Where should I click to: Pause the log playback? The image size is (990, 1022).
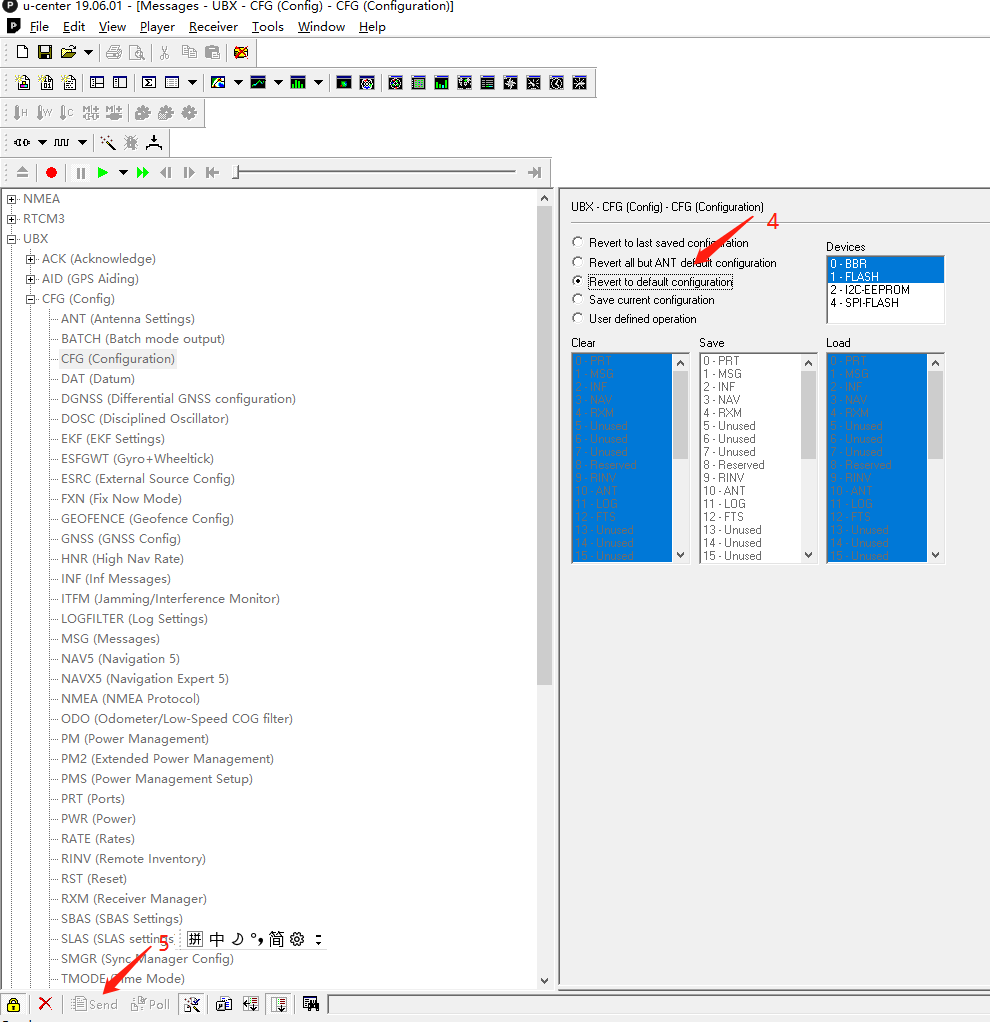(x=81, y=173)
